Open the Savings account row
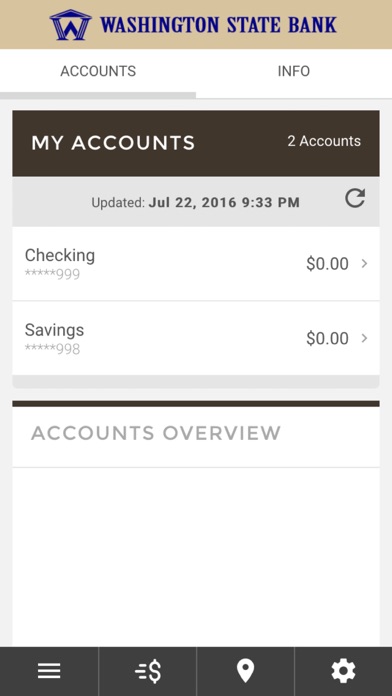 pyautogui.click(x=196, y=338)
